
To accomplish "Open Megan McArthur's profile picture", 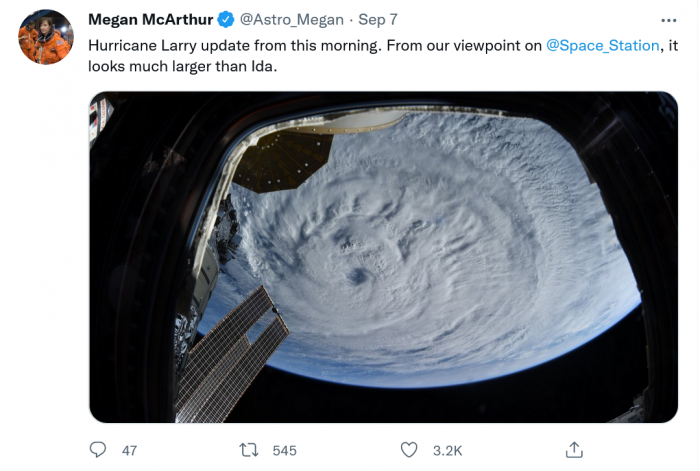I will pos(46,37).
